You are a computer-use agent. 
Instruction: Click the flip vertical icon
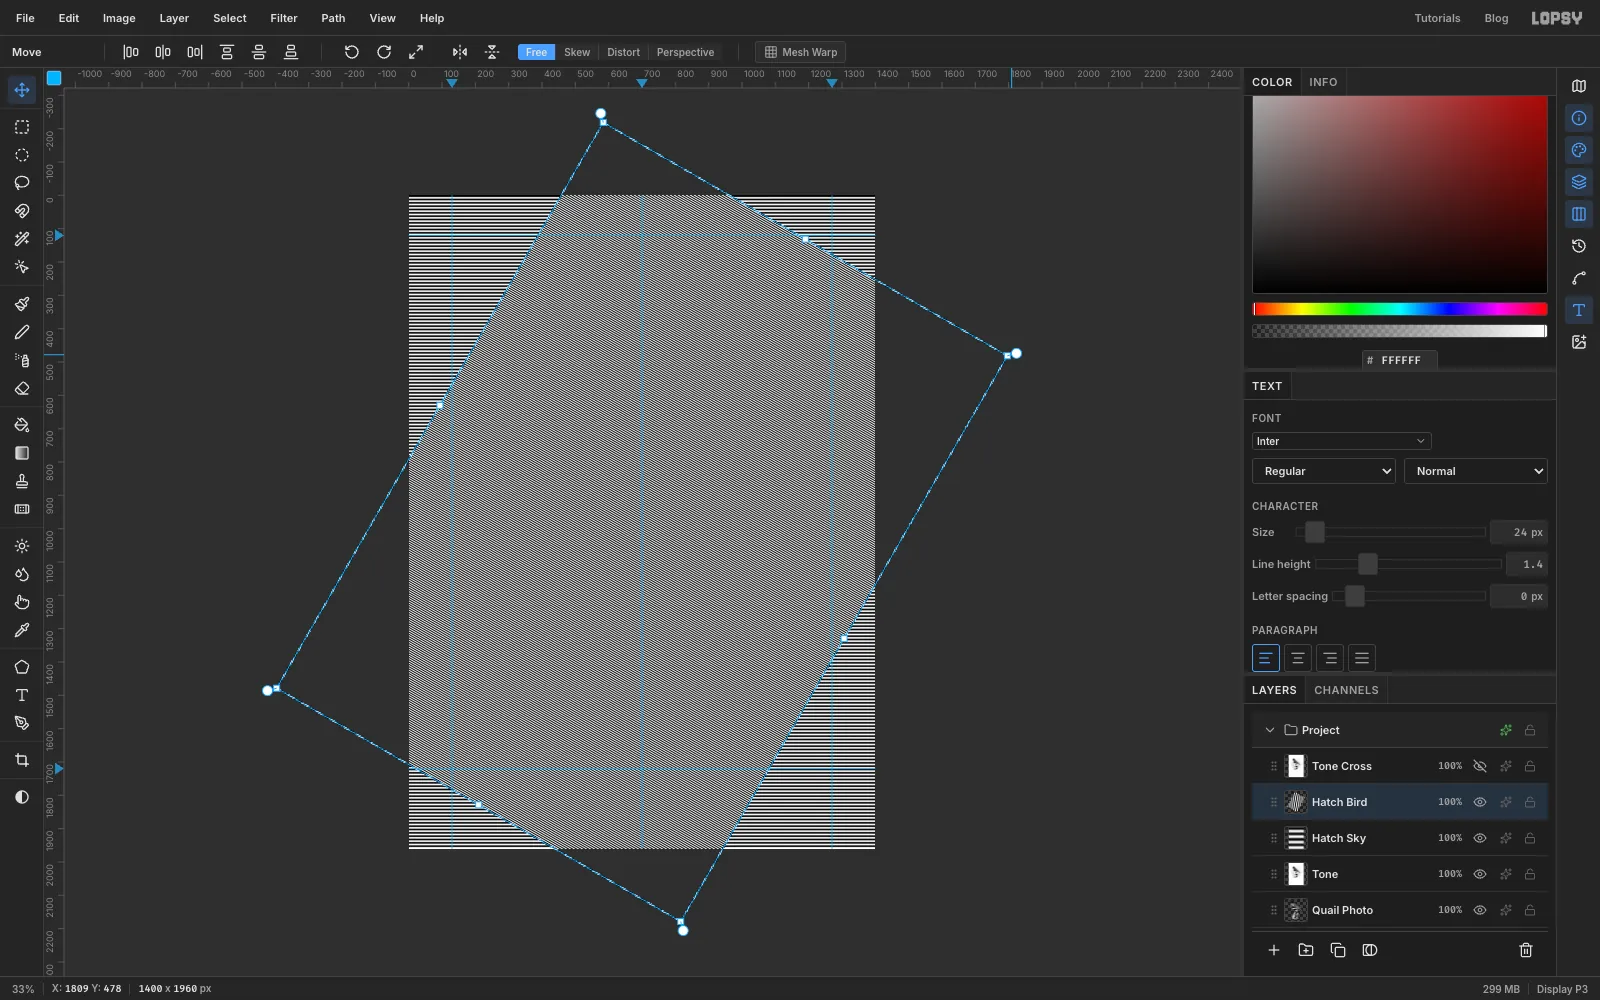[492, 52]
